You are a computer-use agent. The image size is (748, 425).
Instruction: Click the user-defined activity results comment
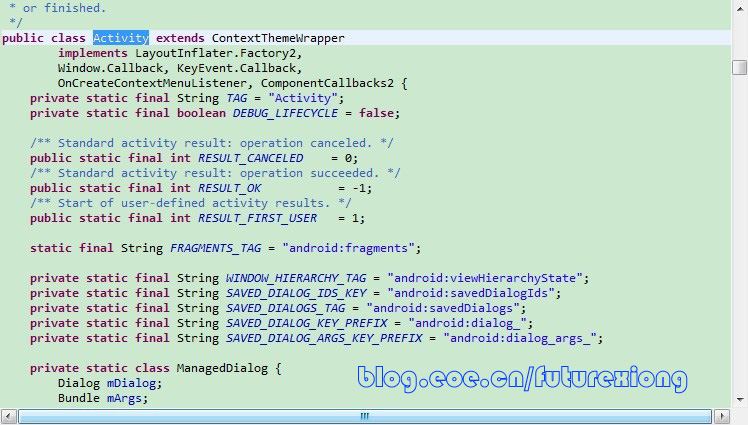coord(191,203)
